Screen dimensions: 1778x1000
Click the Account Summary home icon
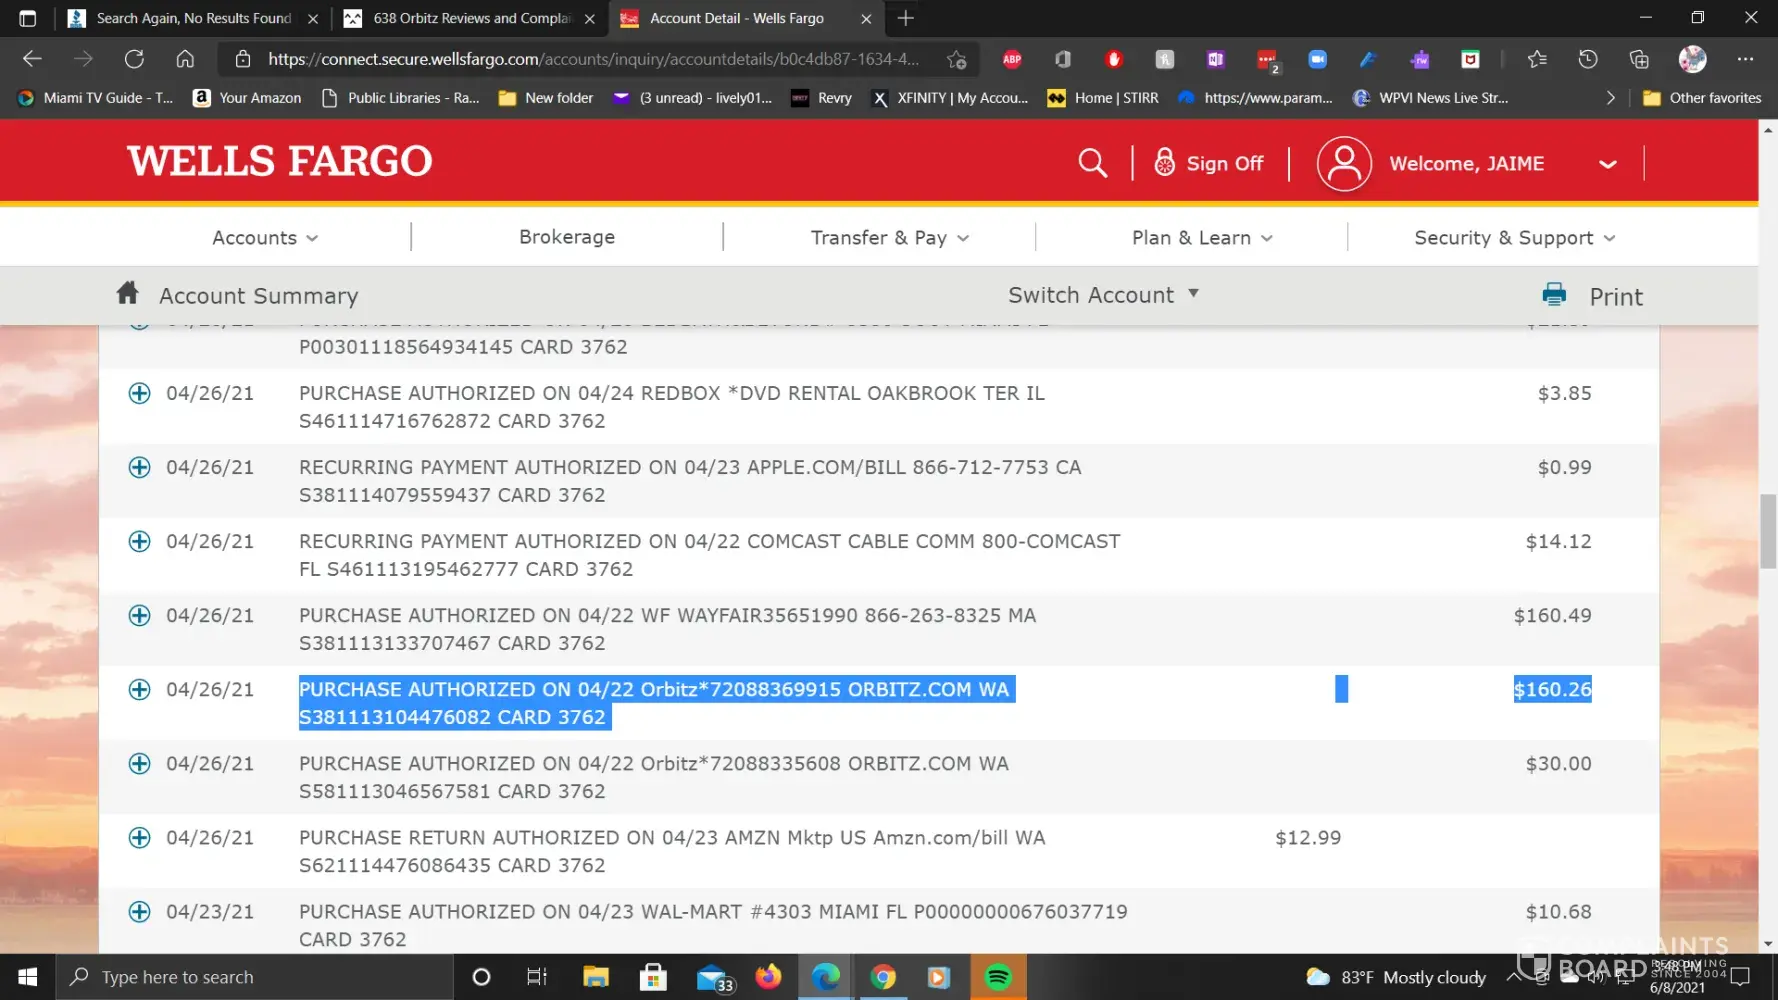(127, 293)
